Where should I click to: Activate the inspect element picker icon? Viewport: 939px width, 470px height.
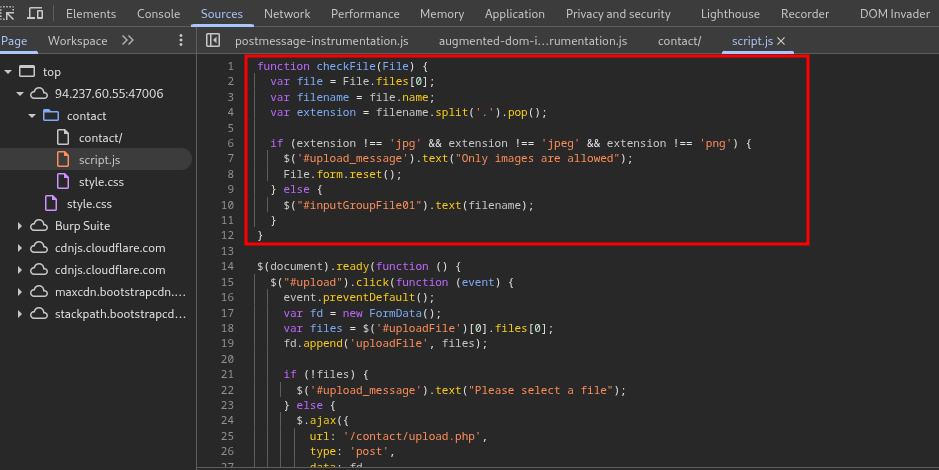tap(8, 14)
